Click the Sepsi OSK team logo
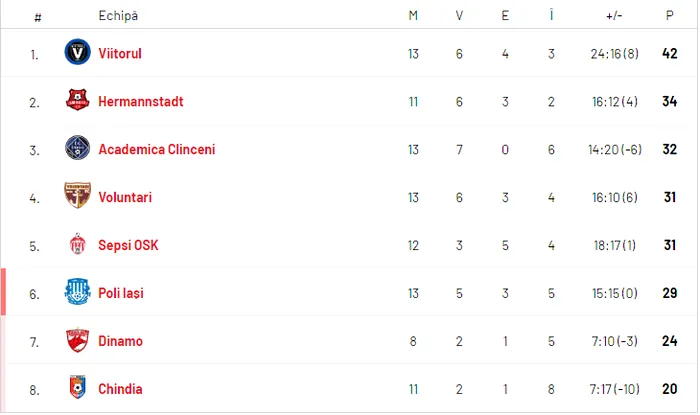This screenshot has height=415, width=700. coord(78,245)
